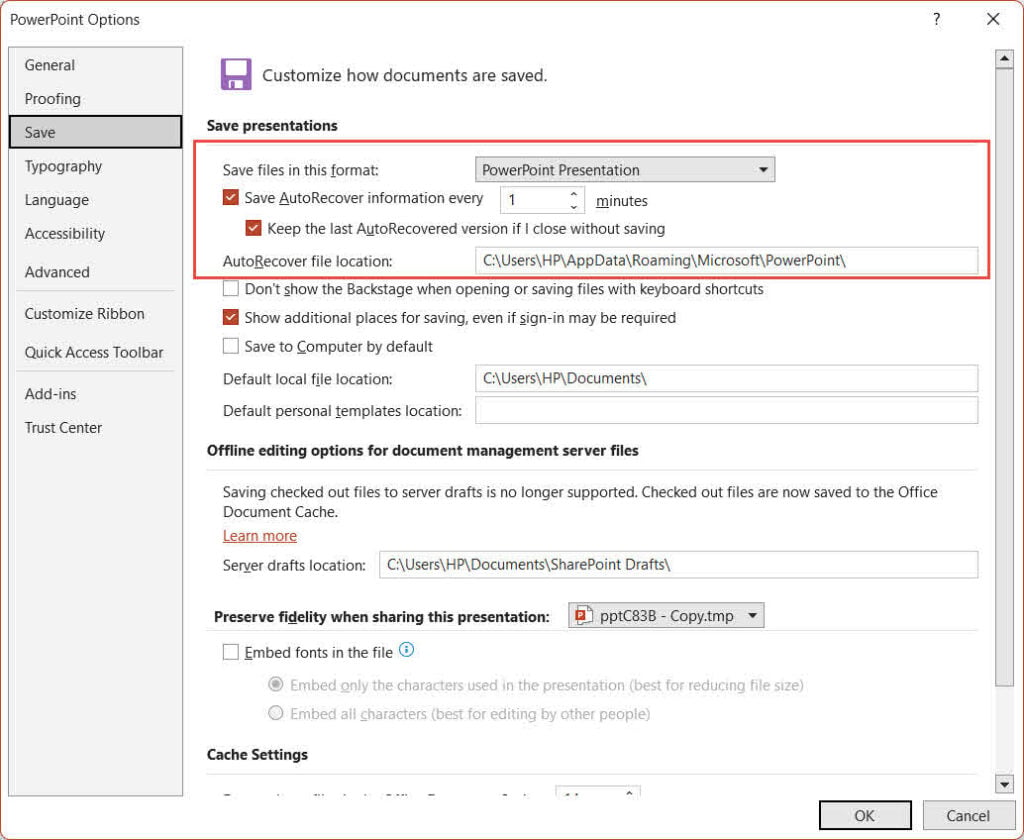
Task: Select Embed all characters radio option
Action: tap(276, 713)
